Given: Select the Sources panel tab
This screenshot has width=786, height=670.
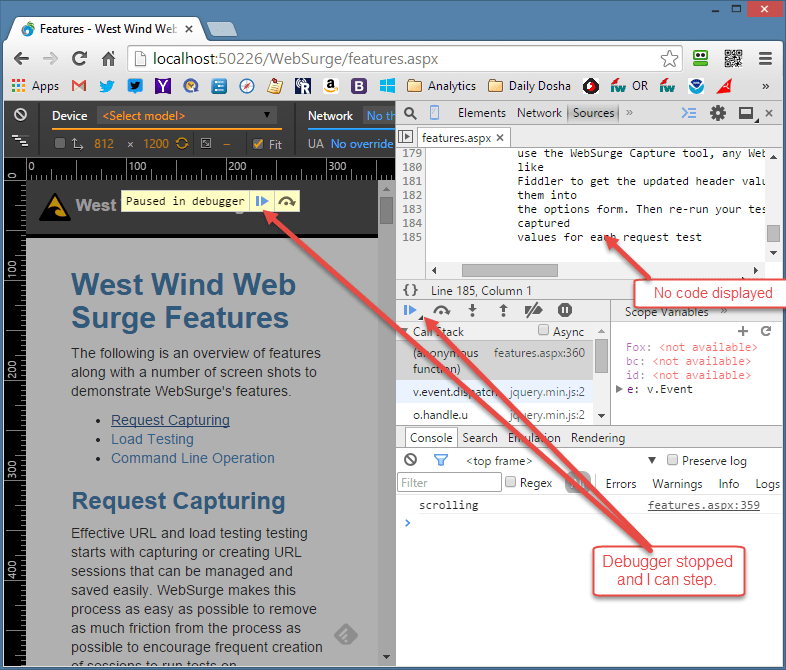Looking at the screenshot, I should pyautogui.click(x=594, y=113).
